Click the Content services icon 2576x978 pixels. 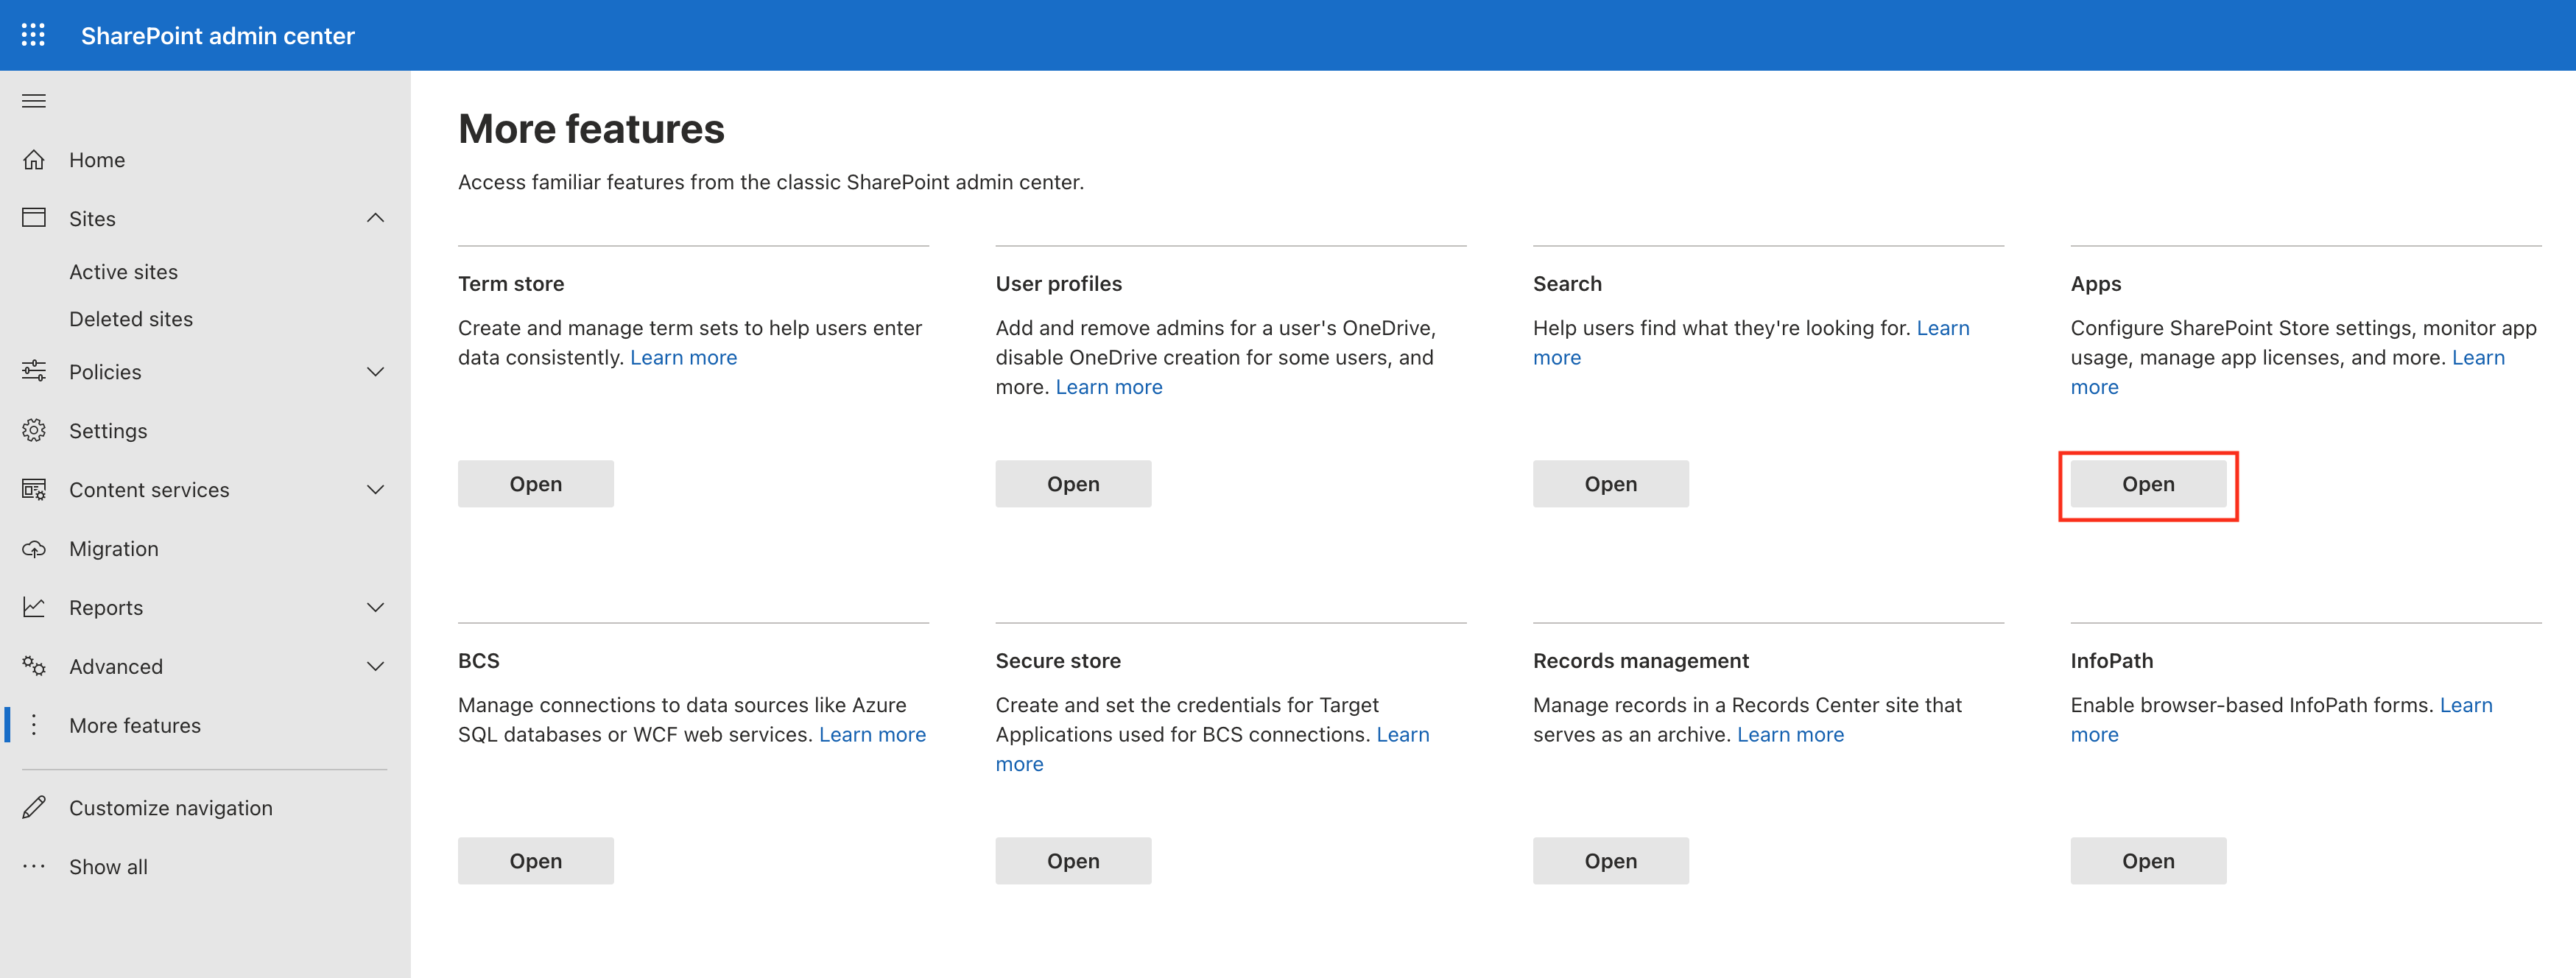(x=34, y=489)
